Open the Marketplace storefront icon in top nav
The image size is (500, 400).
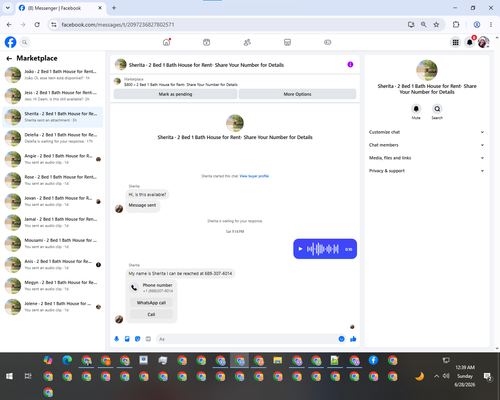coord(287,42)
